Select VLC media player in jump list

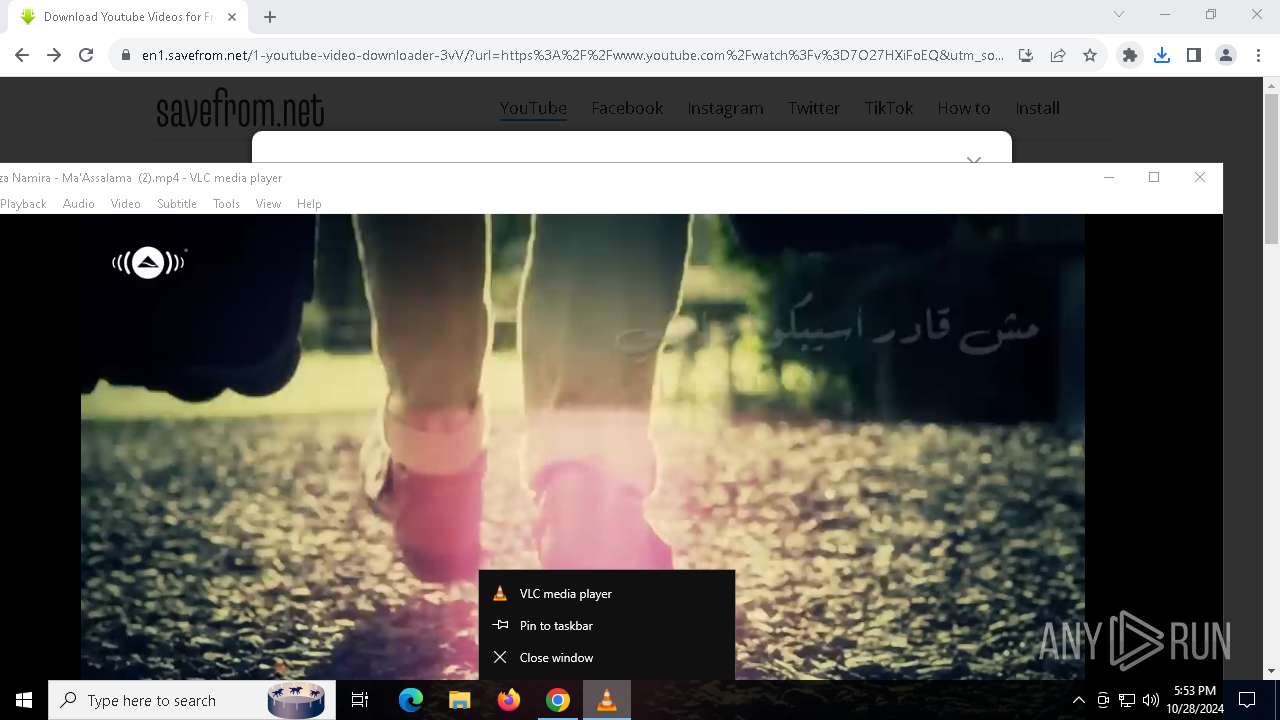[607, 593]
